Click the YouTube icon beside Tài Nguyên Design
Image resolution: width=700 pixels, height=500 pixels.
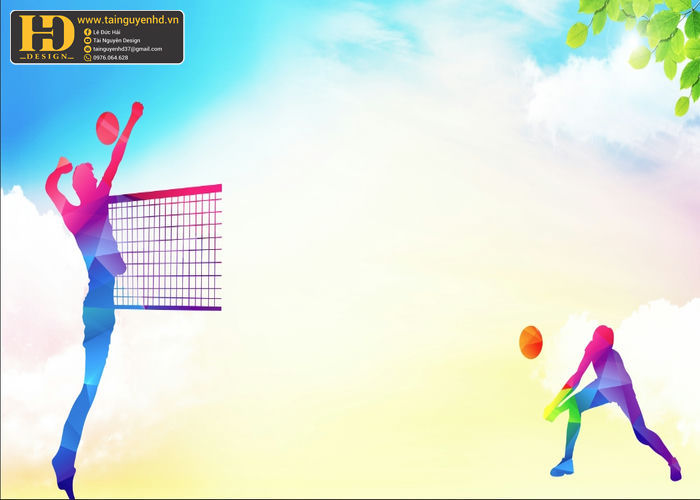tap(88, 41)
